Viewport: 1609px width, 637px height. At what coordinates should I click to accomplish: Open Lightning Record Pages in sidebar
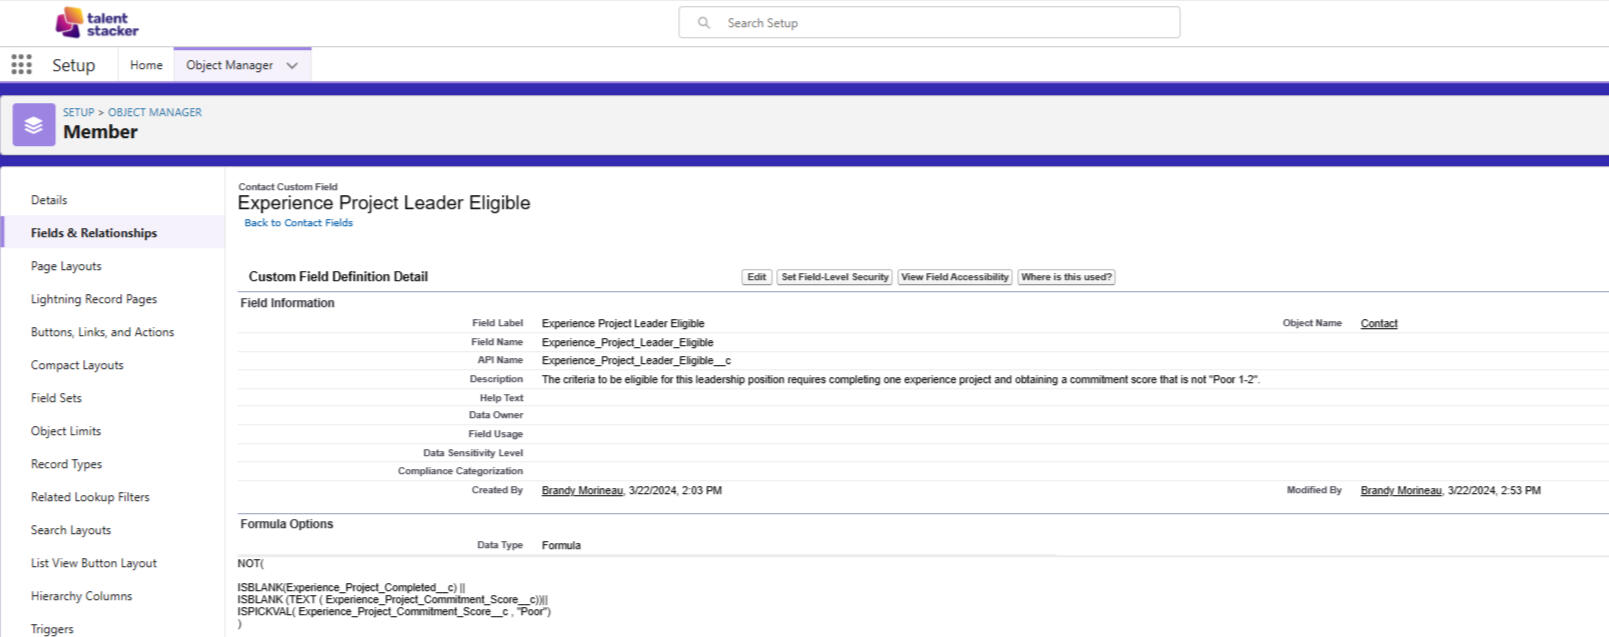coord(94,299)
